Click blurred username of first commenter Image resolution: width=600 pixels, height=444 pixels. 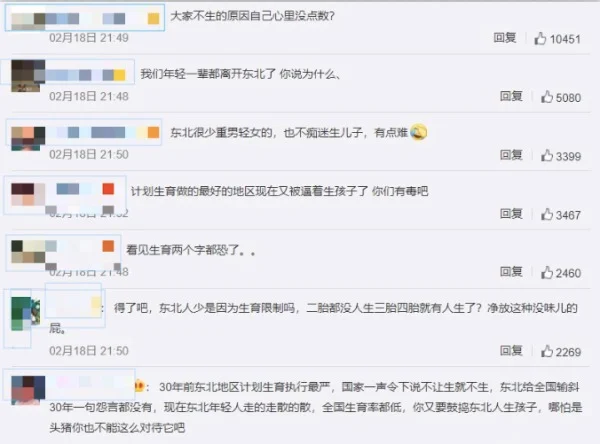click(x=85, y=18)
